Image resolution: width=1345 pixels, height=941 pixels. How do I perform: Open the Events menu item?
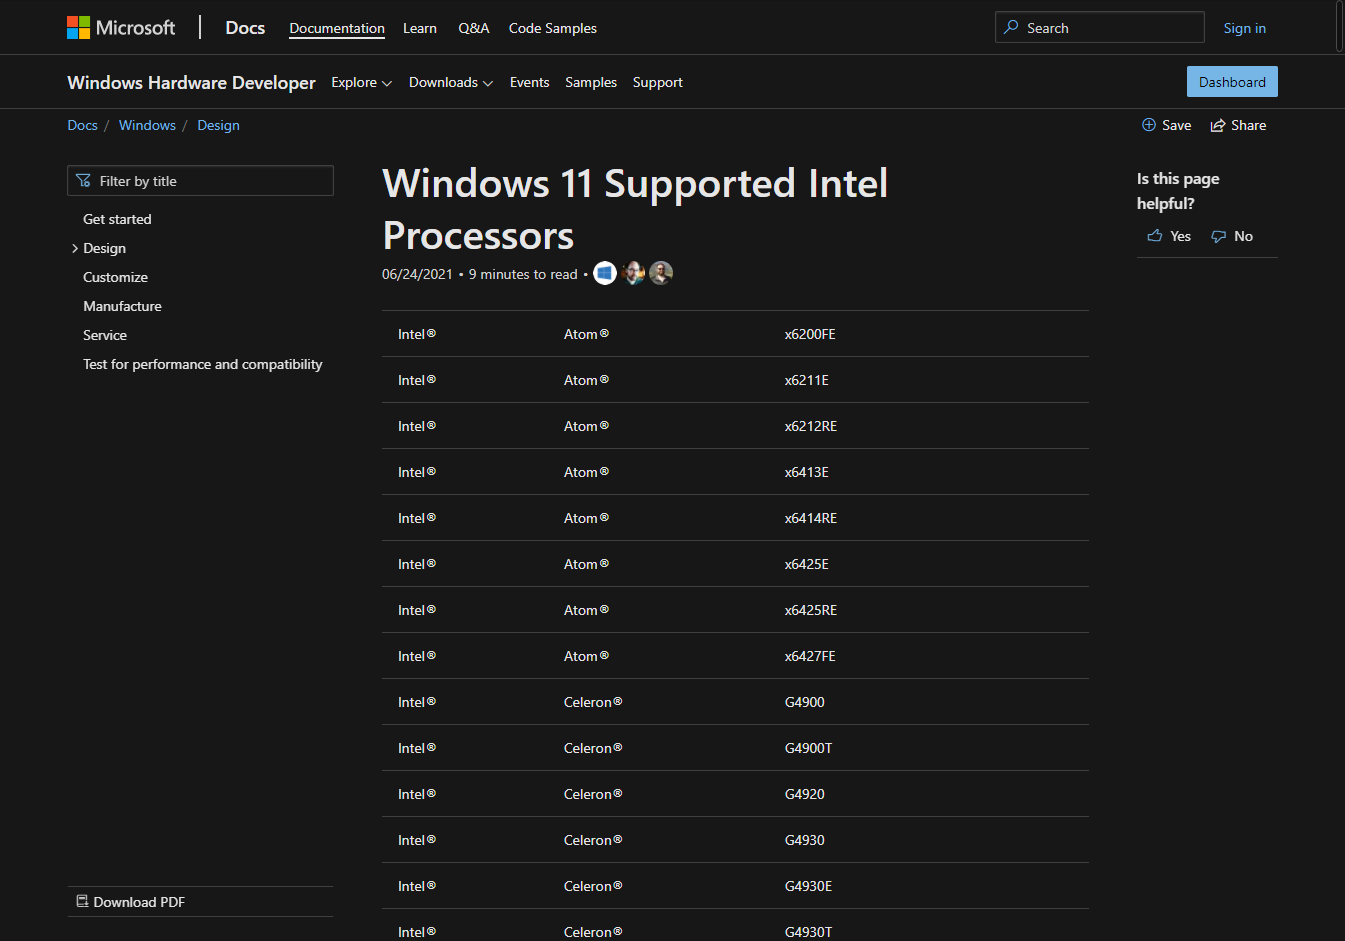pyautogui.click(x=530, y=82)
